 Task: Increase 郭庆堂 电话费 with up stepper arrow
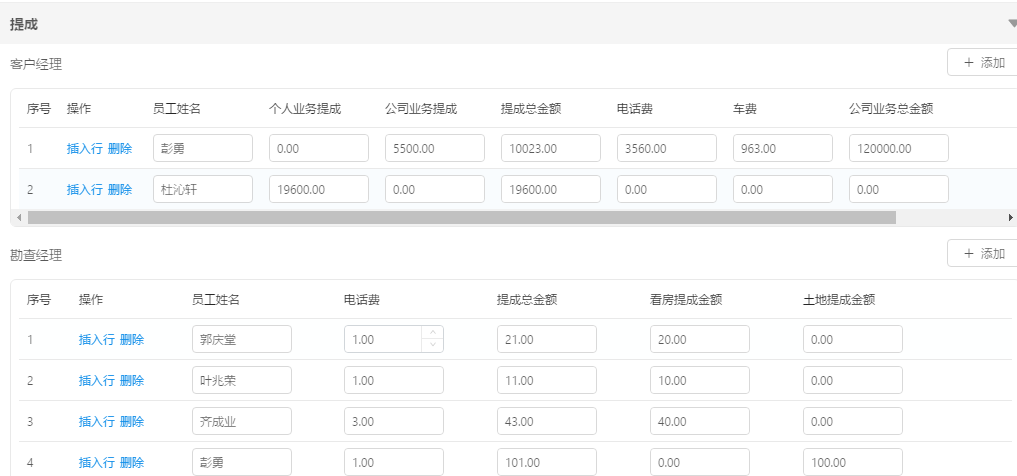(x=433, y=333)
